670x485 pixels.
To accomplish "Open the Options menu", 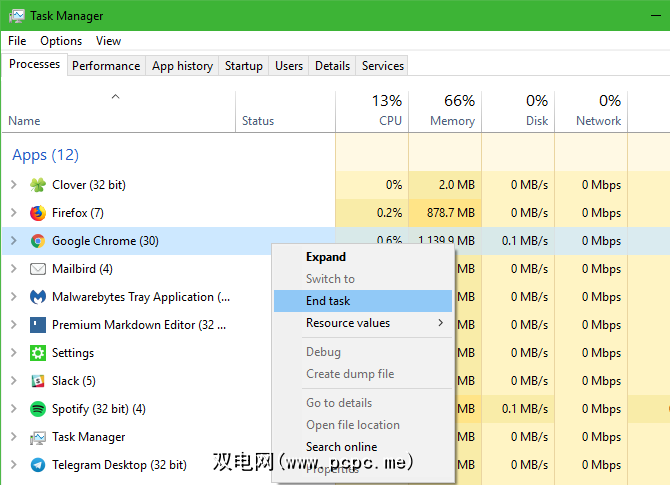I will 61,41.
